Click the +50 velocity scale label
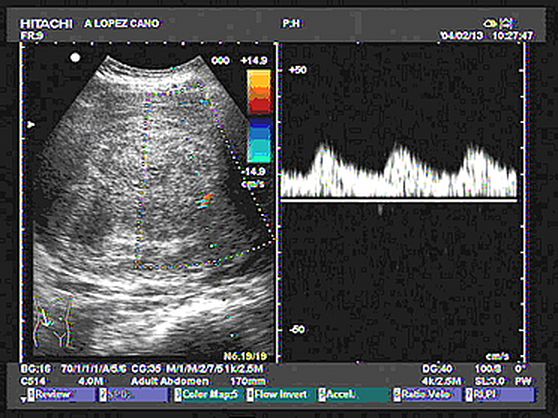Image resolution: width=558 pixels, height=418 pixels. [298, 70]
